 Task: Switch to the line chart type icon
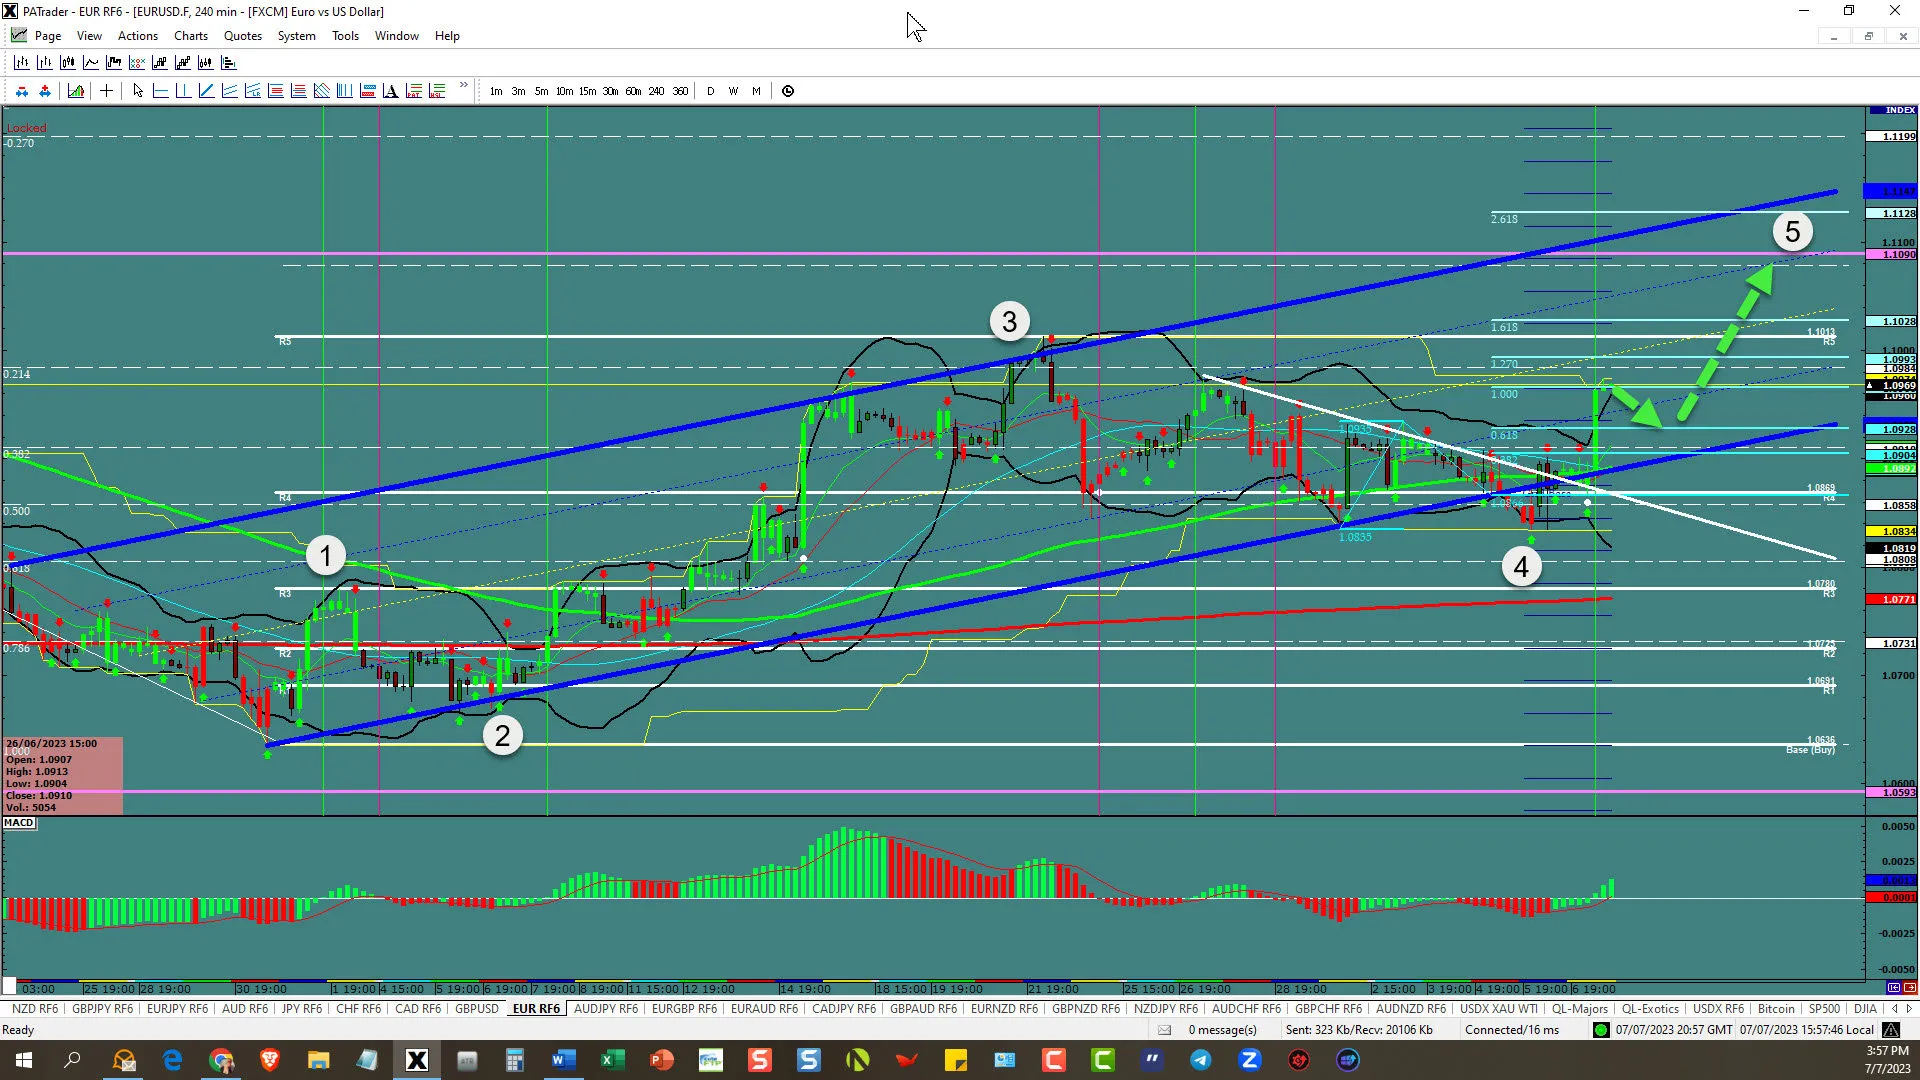(x=91, y=63)
